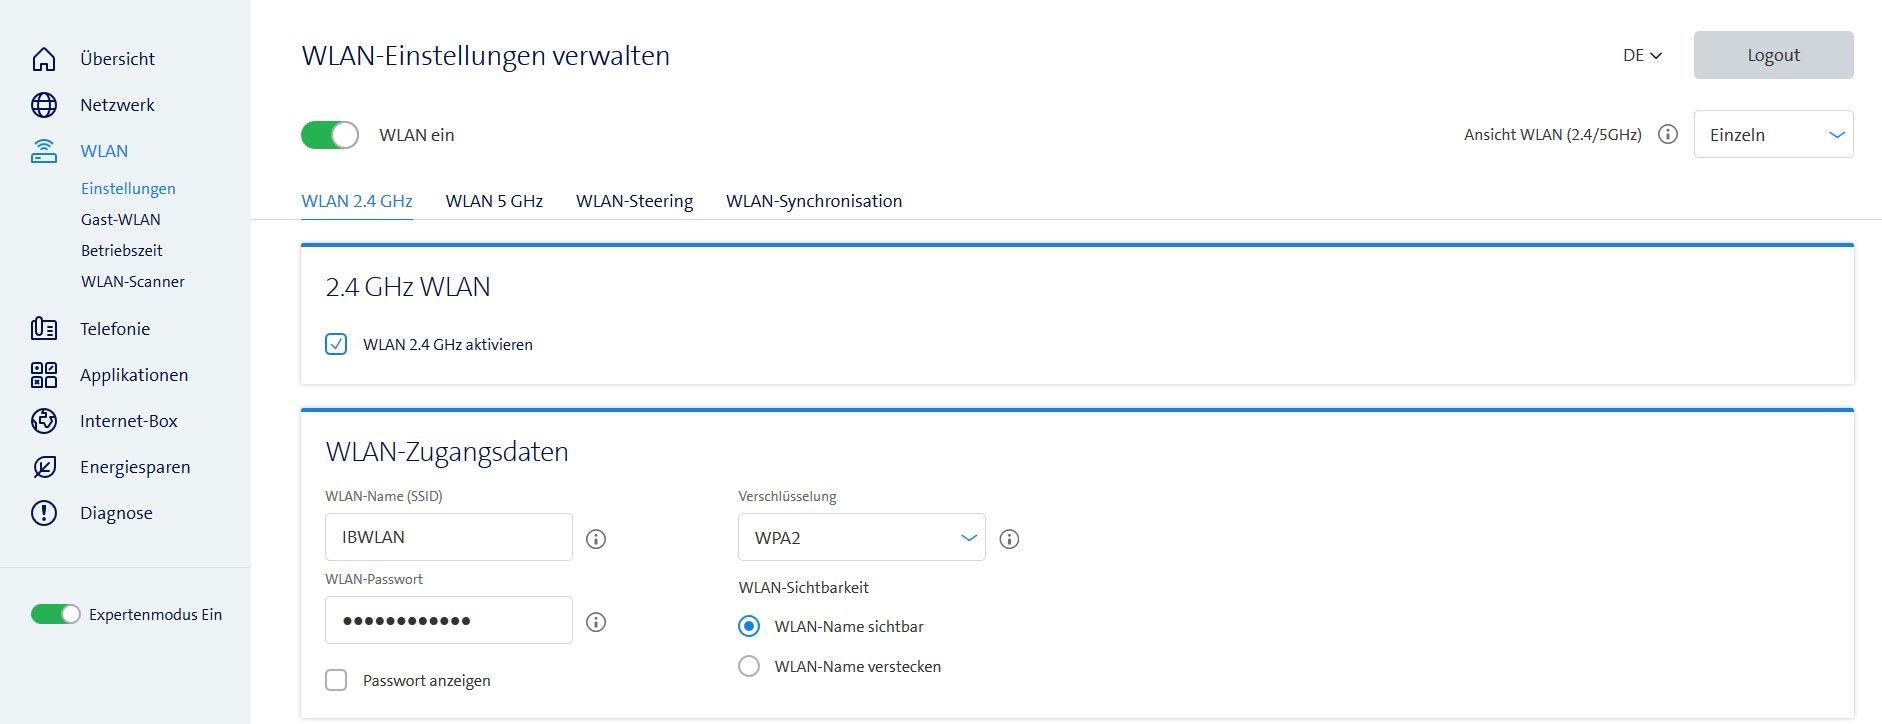
Task: Open Einstellungen submenu item
Action: (128, 188)
